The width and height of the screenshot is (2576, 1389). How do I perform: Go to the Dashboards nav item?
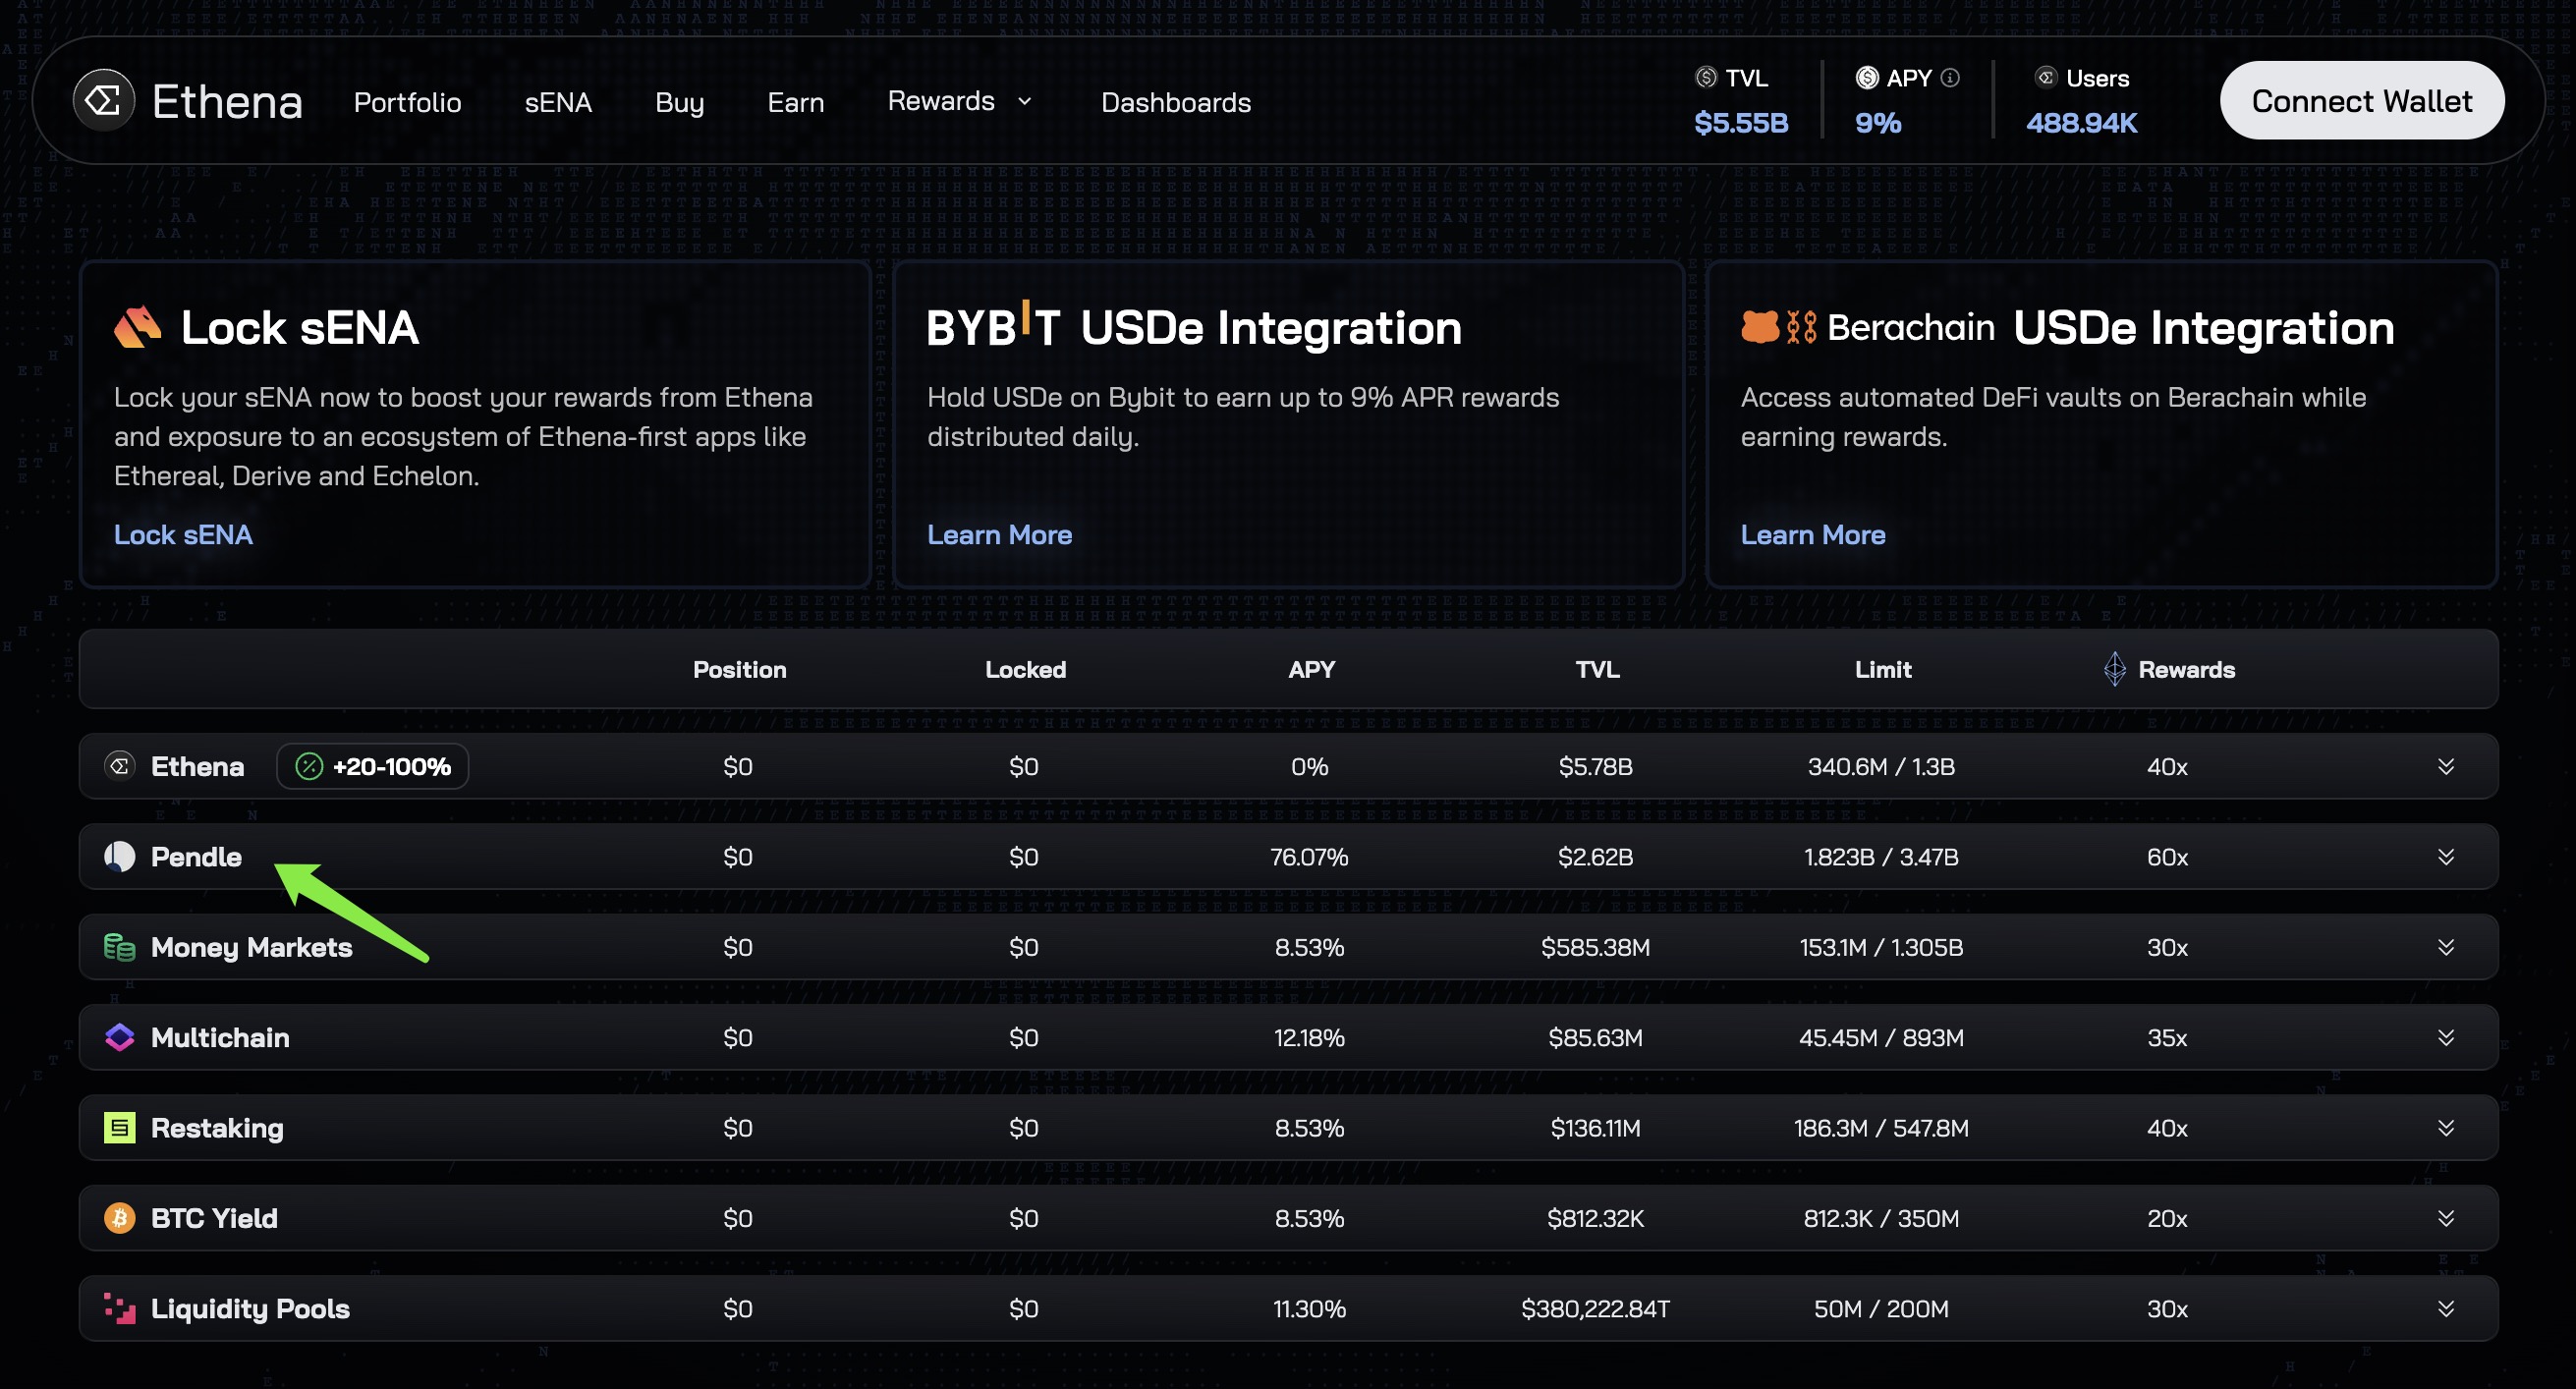tap(1175, 102)
